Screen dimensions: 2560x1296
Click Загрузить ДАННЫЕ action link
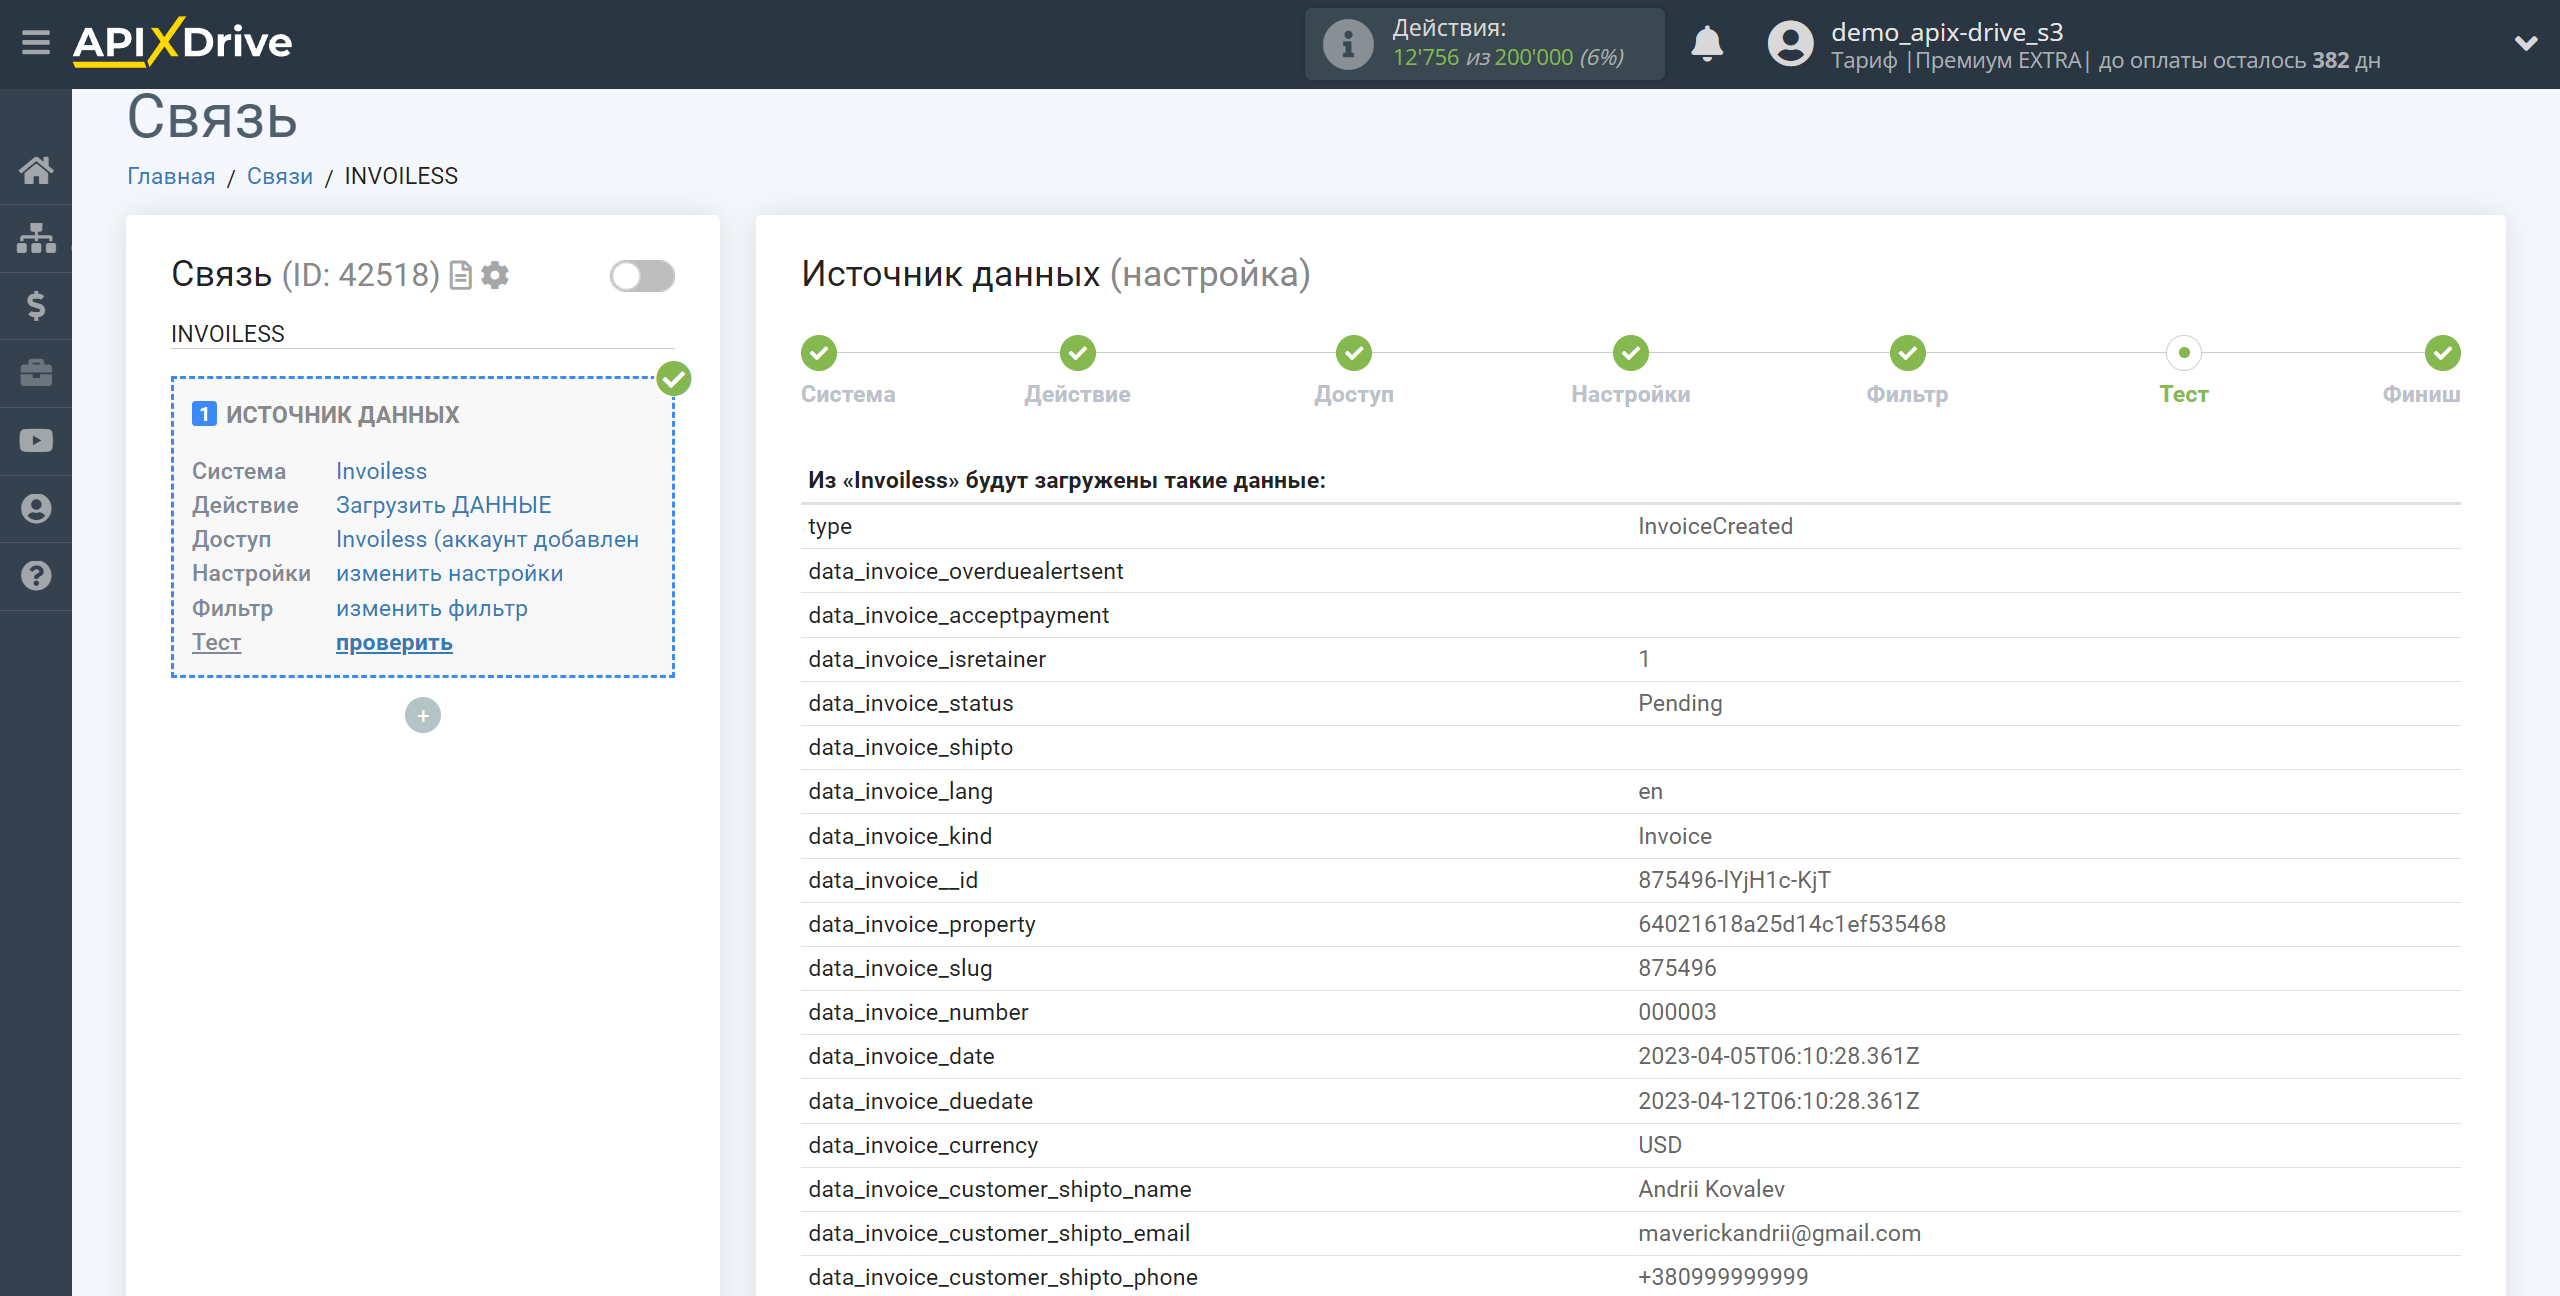444,505
